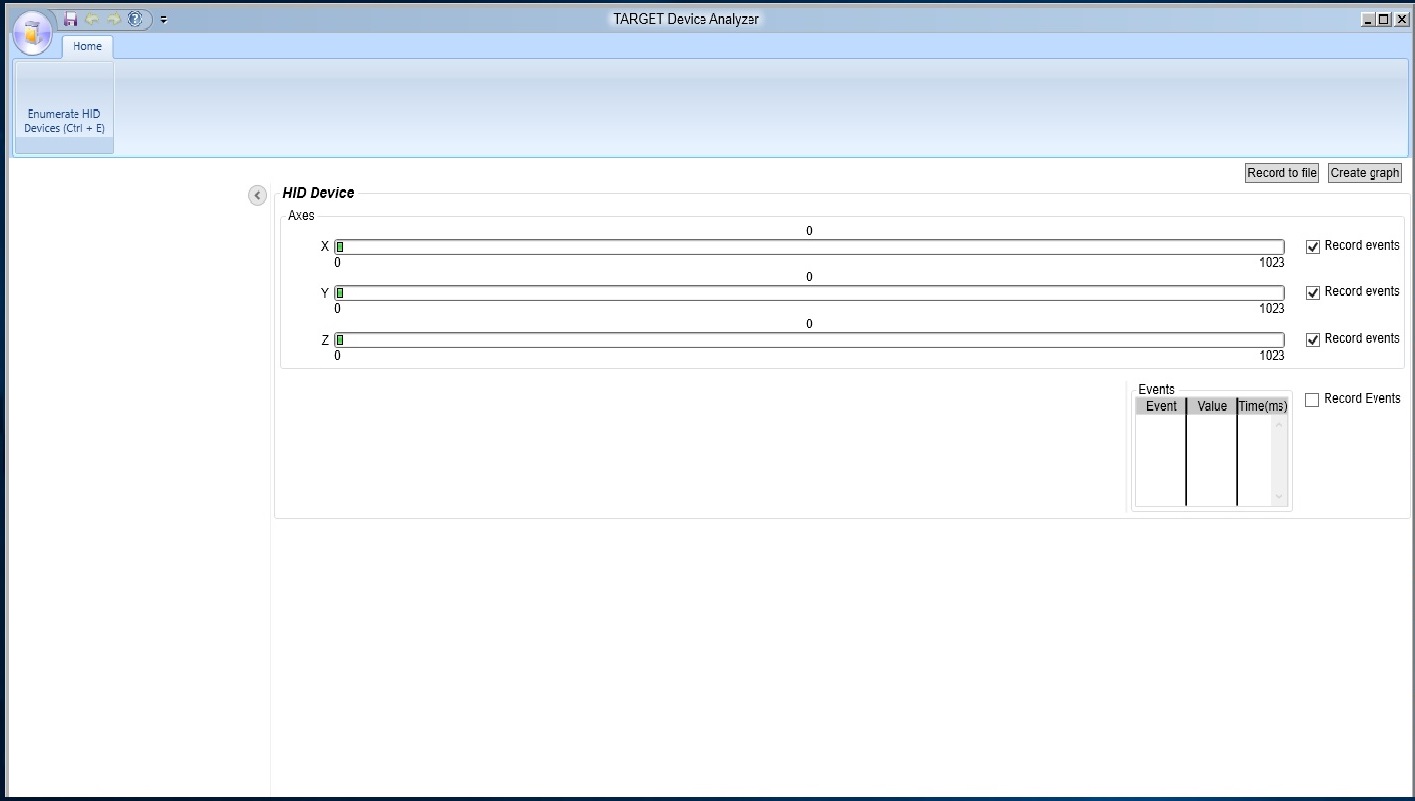1415x801 pixels.
Task: Enable the Record Events checkbox for Events table
Action: [x=1312, y=400]
